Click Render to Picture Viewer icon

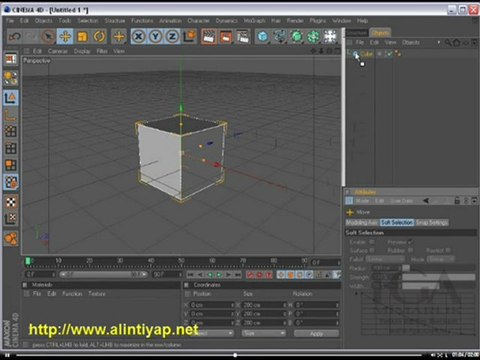pyautogui.click(x=226, y=36)
